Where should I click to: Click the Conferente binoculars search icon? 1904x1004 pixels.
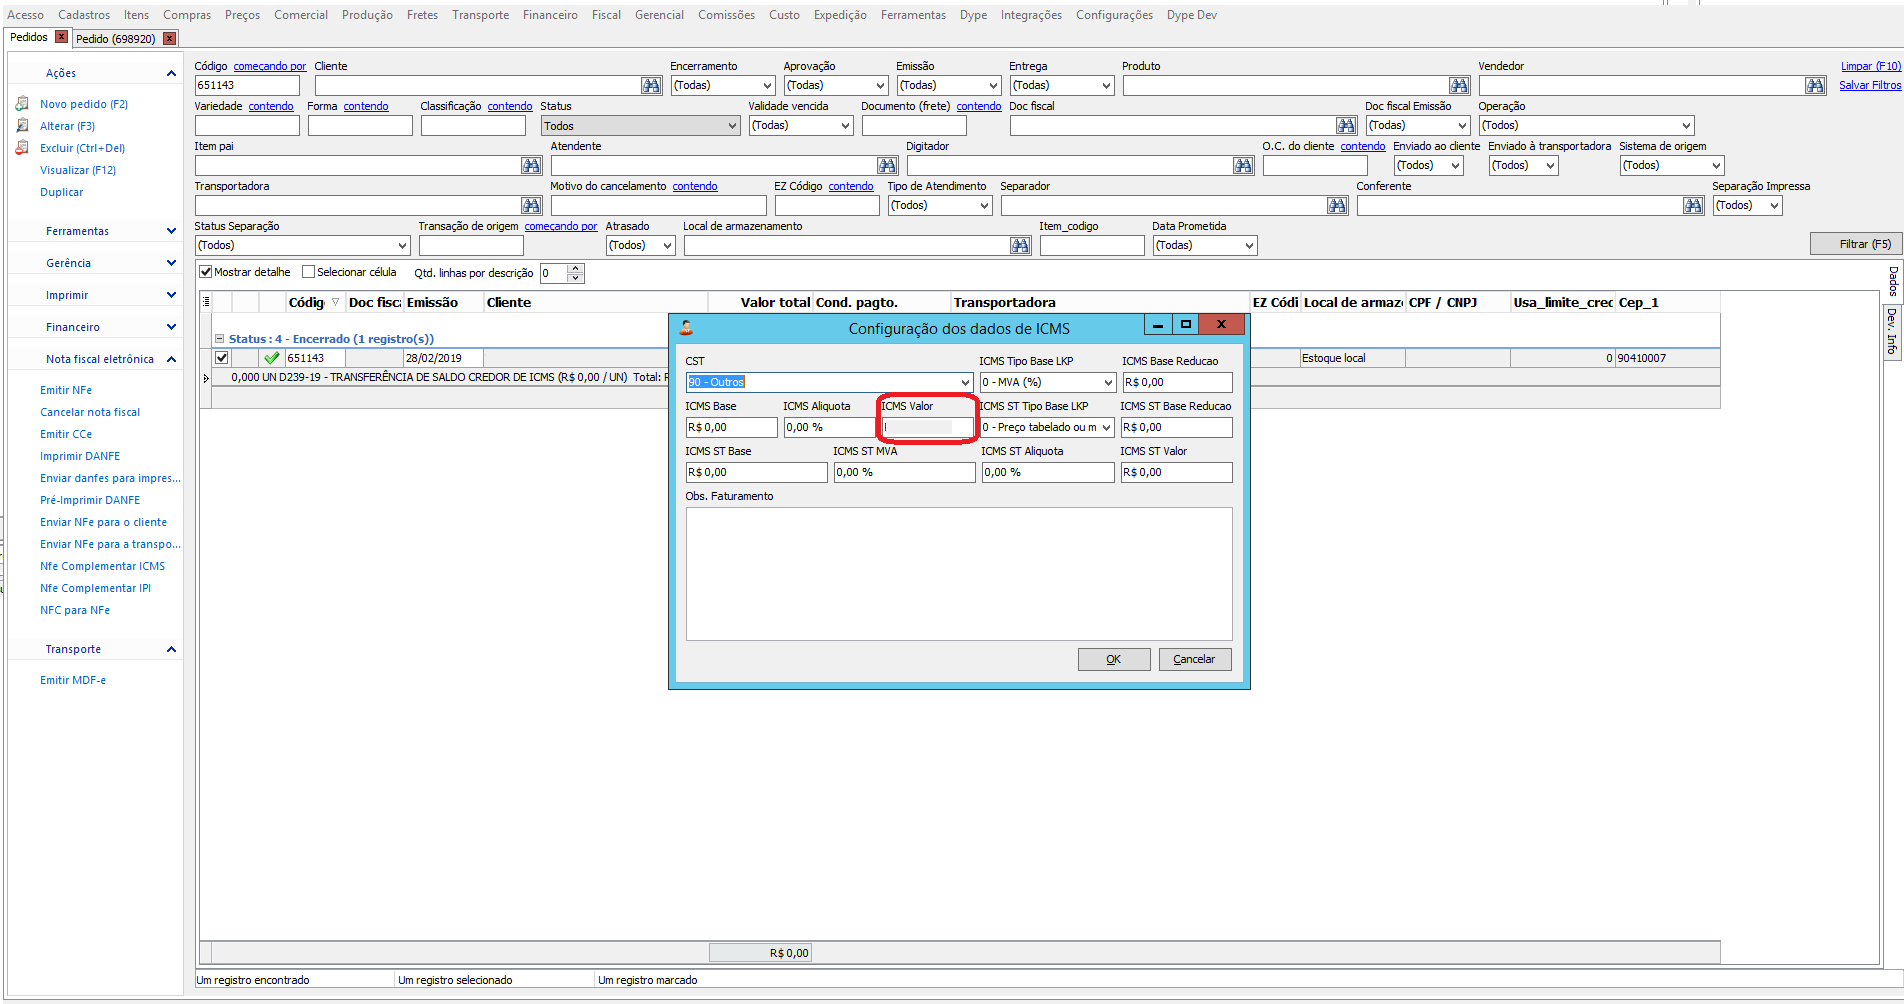tap(1693, 206)
